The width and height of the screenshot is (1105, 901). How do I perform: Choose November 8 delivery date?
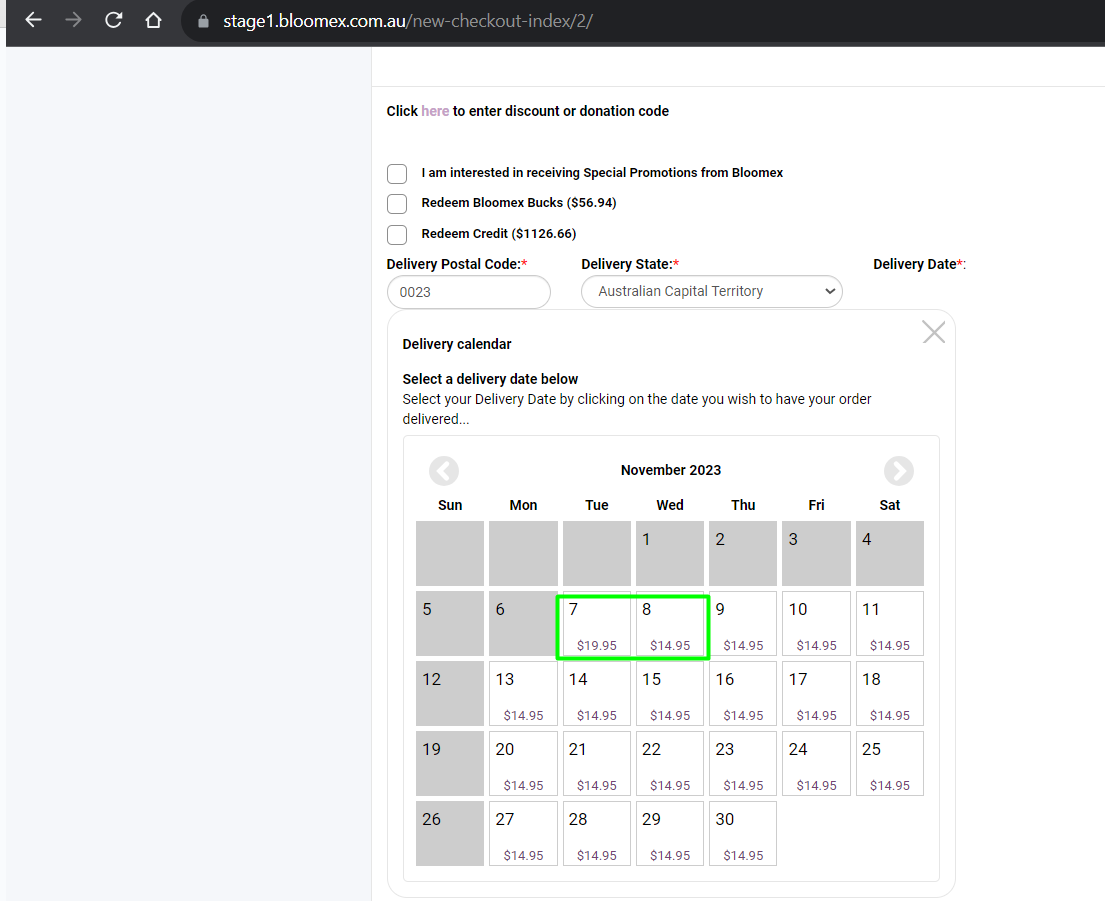click(x=669, y=623)
